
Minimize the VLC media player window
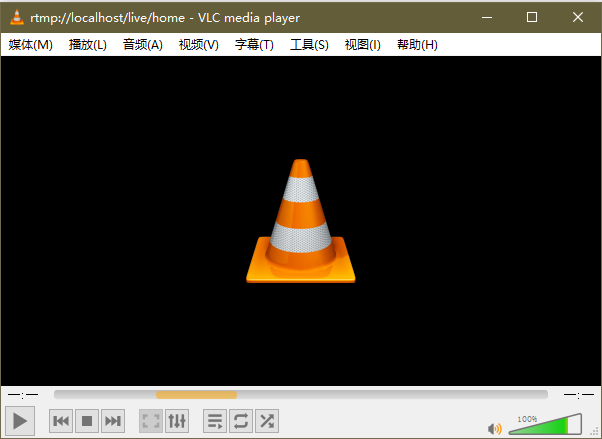(487, 17)
